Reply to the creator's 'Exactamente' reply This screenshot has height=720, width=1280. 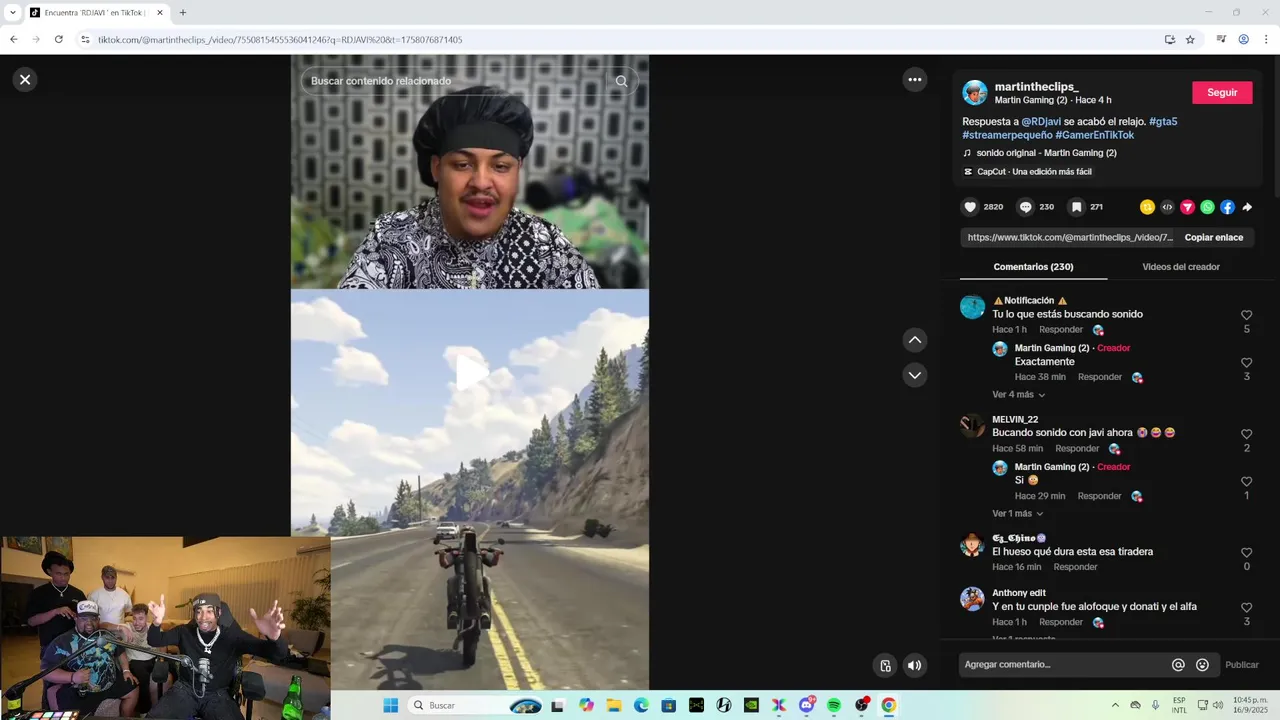[1100, 377]
